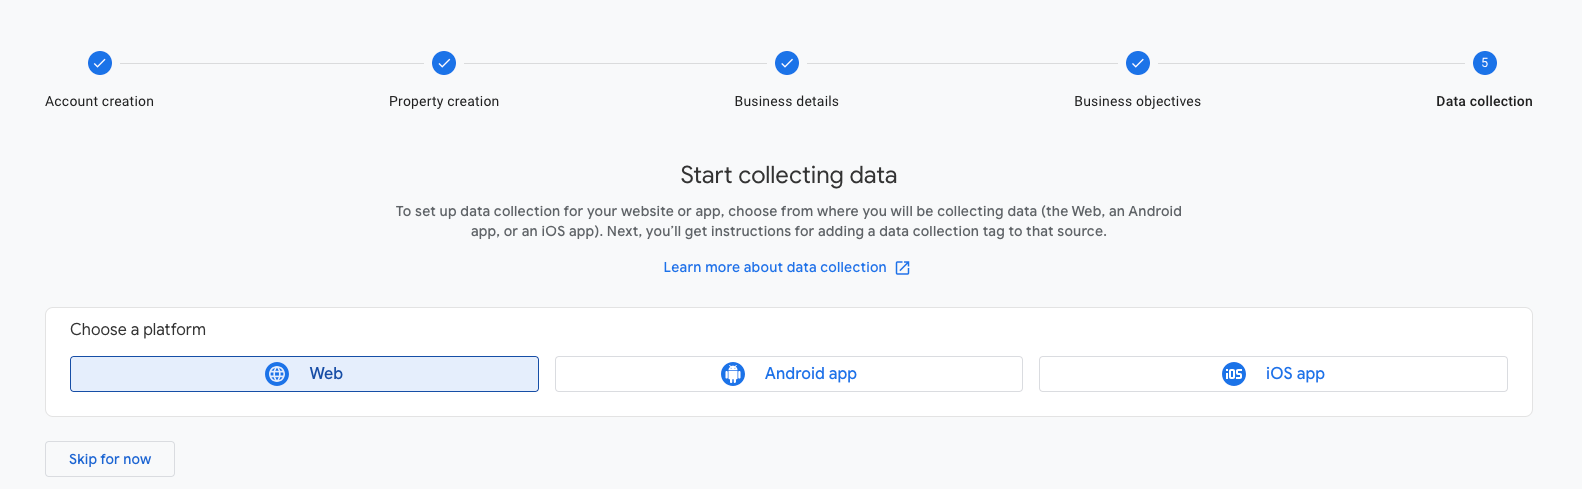Click the Business objectives step checkmark icon
The height and width of the screenshot is (489, 1582).
1138,63
